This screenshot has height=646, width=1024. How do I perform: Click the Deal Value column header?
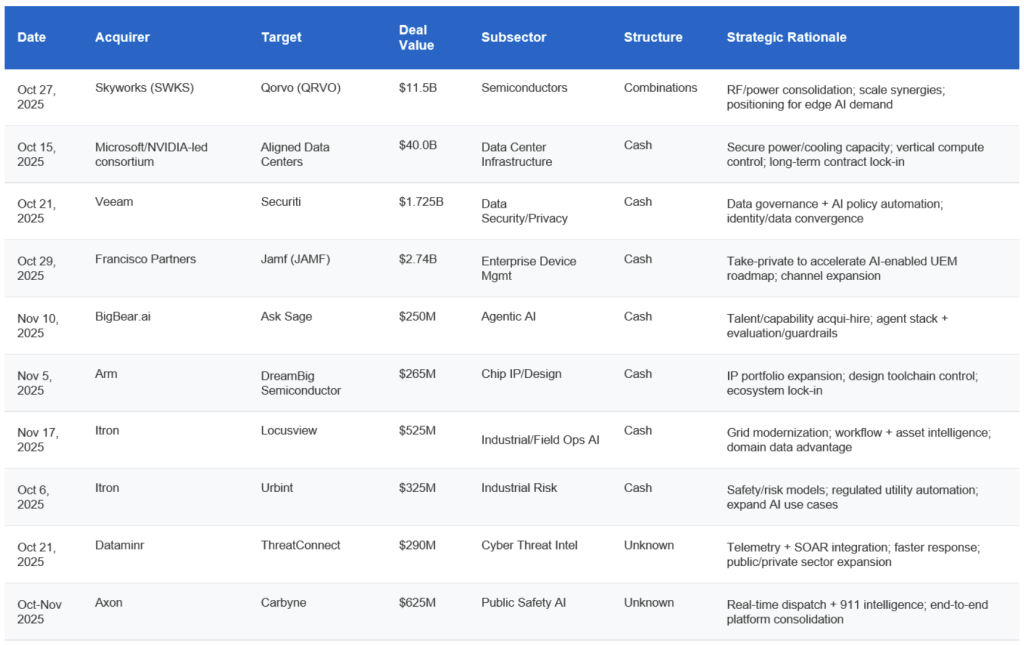click(x=416, y=37)
